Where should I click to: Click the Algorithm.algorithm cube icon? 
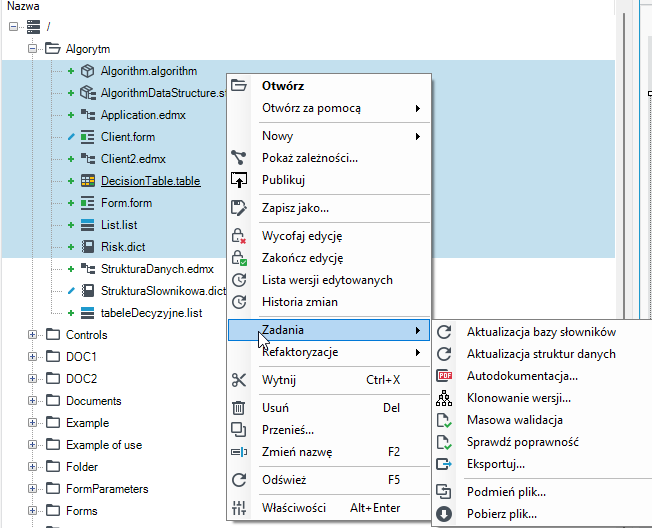[87, 71]
